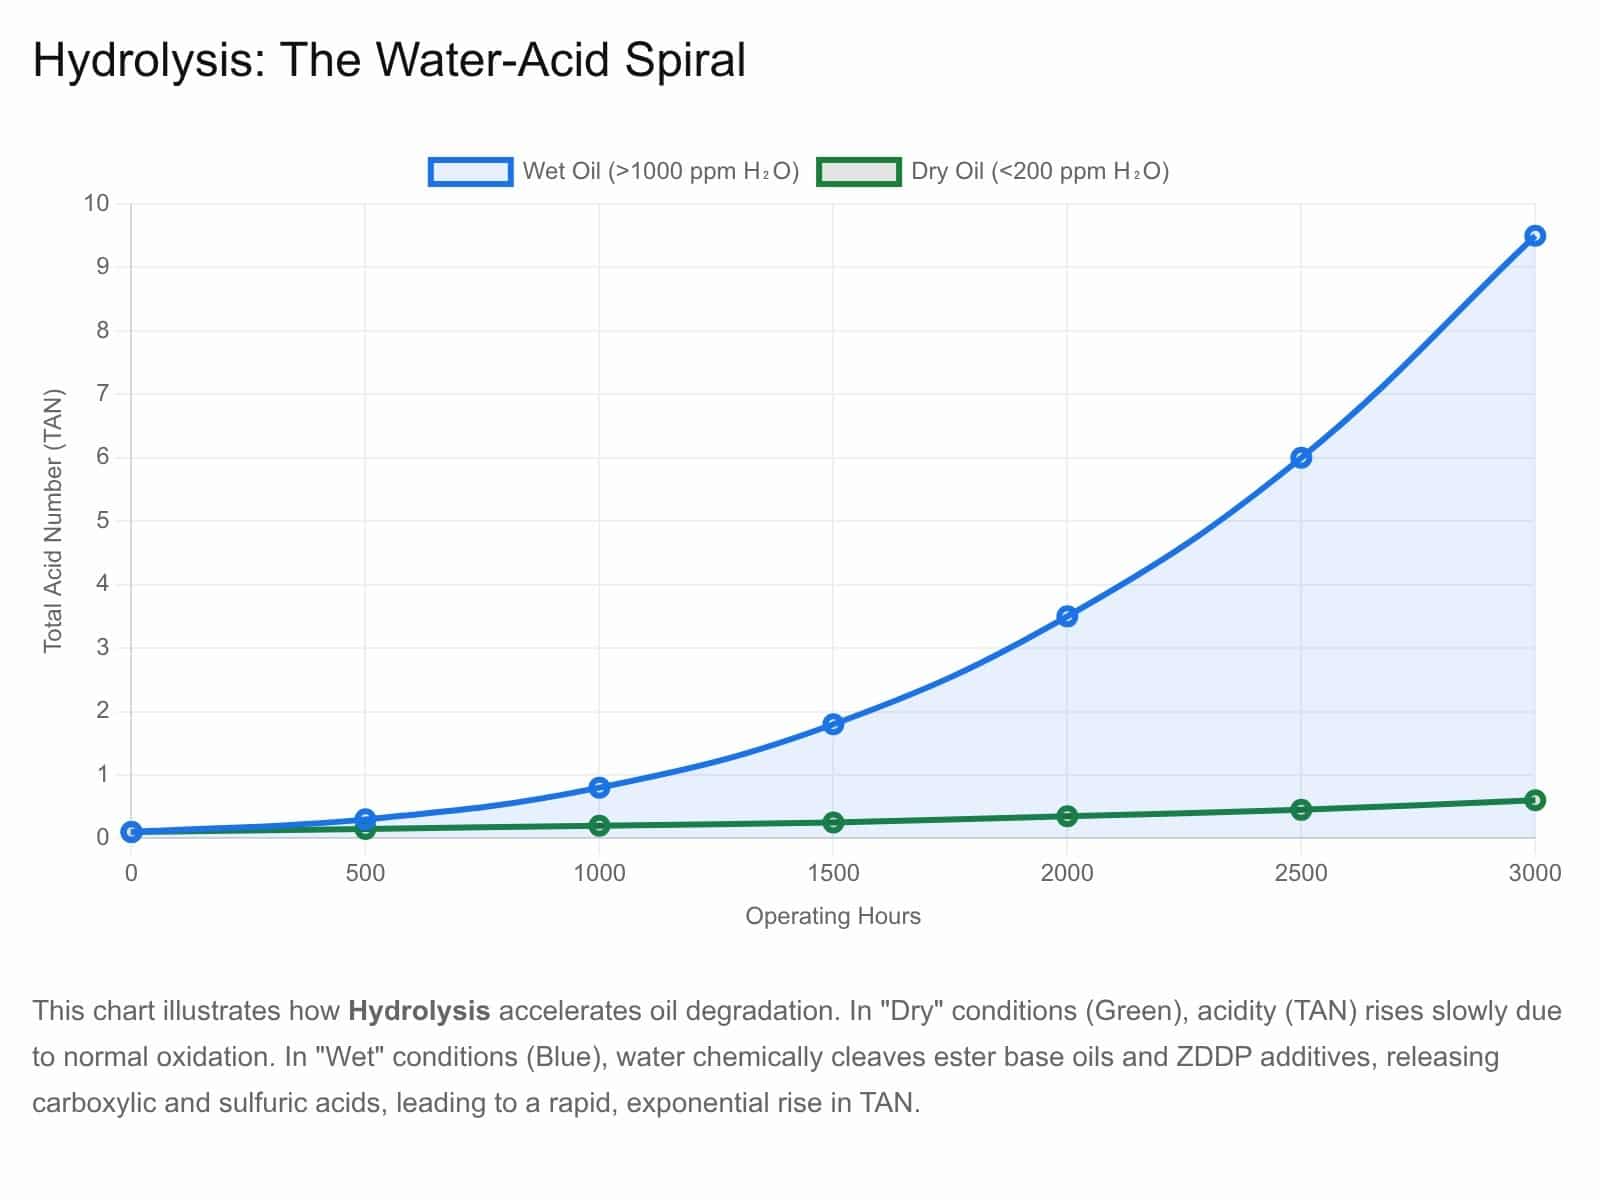Click the Wet Oil (>1000 ppm H₂O) legend label

click(661, 172)
